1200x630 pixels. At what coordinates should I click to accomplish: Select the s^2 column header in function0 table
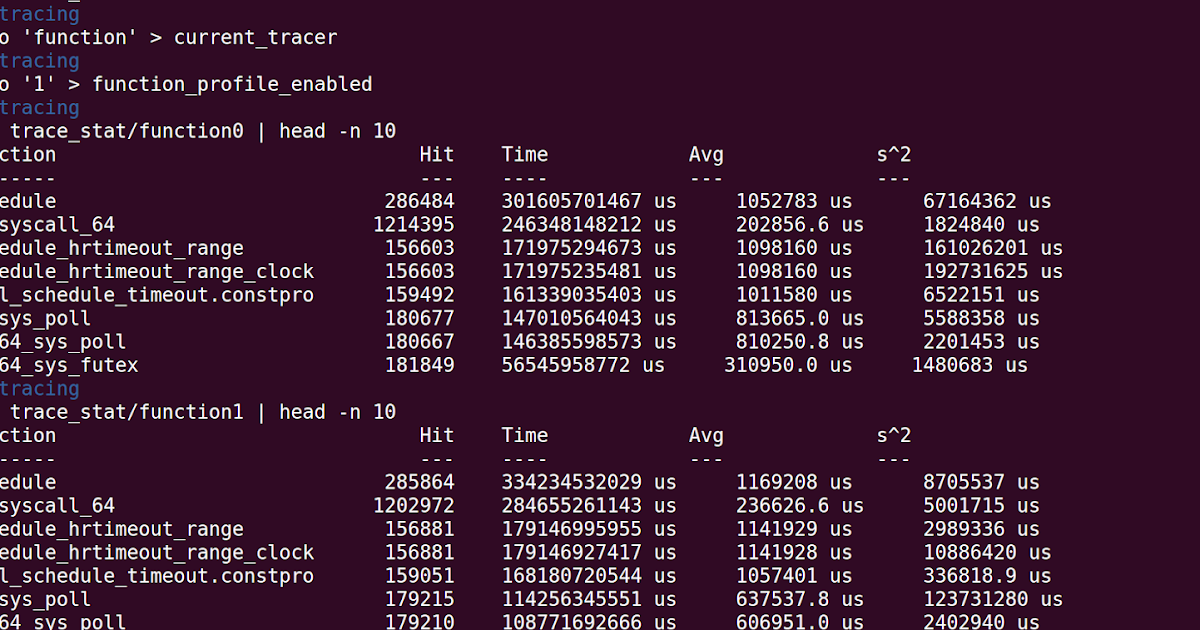point(893,154)
